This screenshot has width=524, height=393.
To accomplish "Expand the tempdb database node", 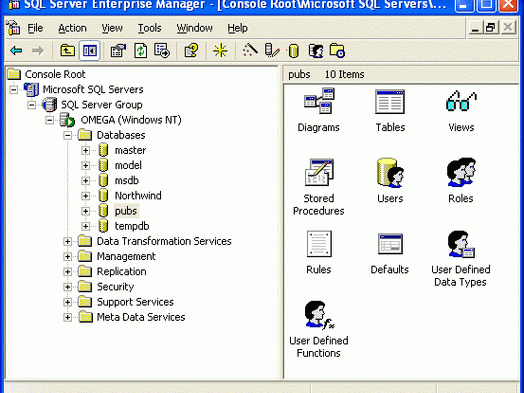I will tap(85, 226).
